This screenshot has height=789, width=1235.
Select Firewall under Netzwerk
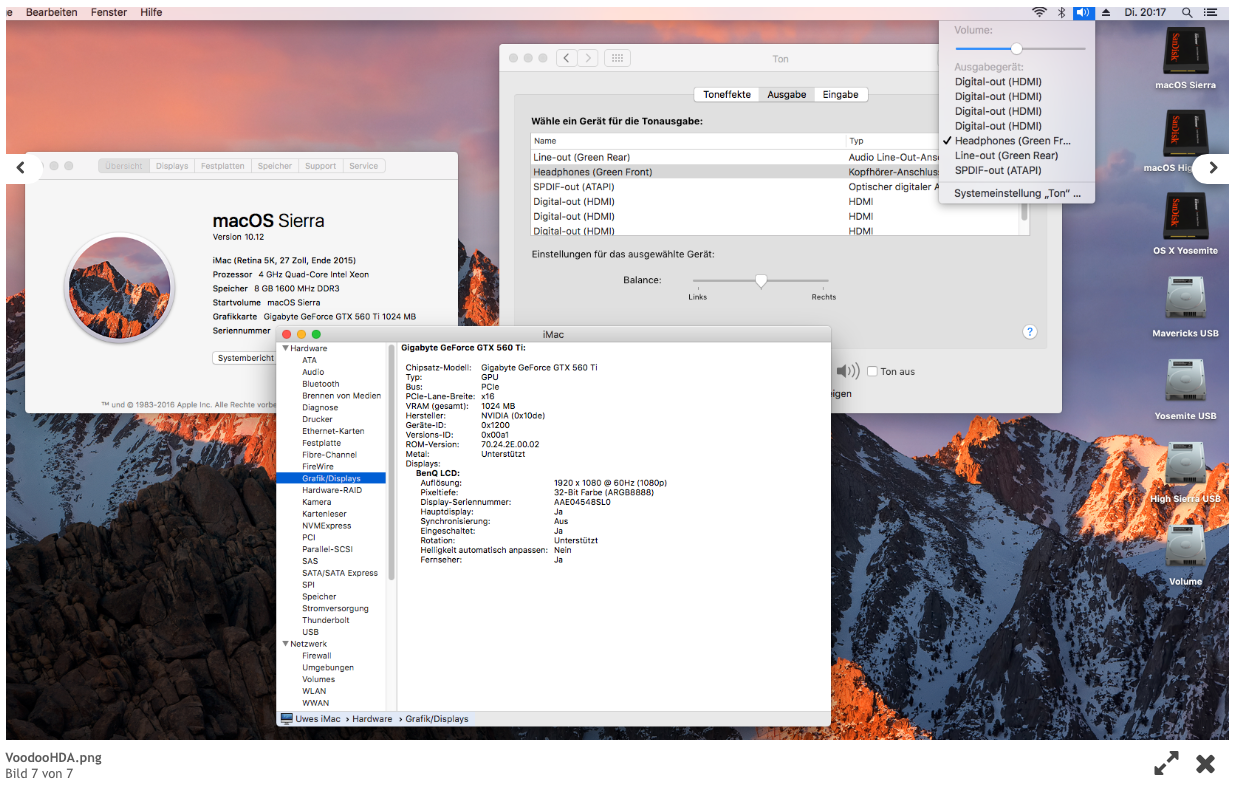pos(317,656)
